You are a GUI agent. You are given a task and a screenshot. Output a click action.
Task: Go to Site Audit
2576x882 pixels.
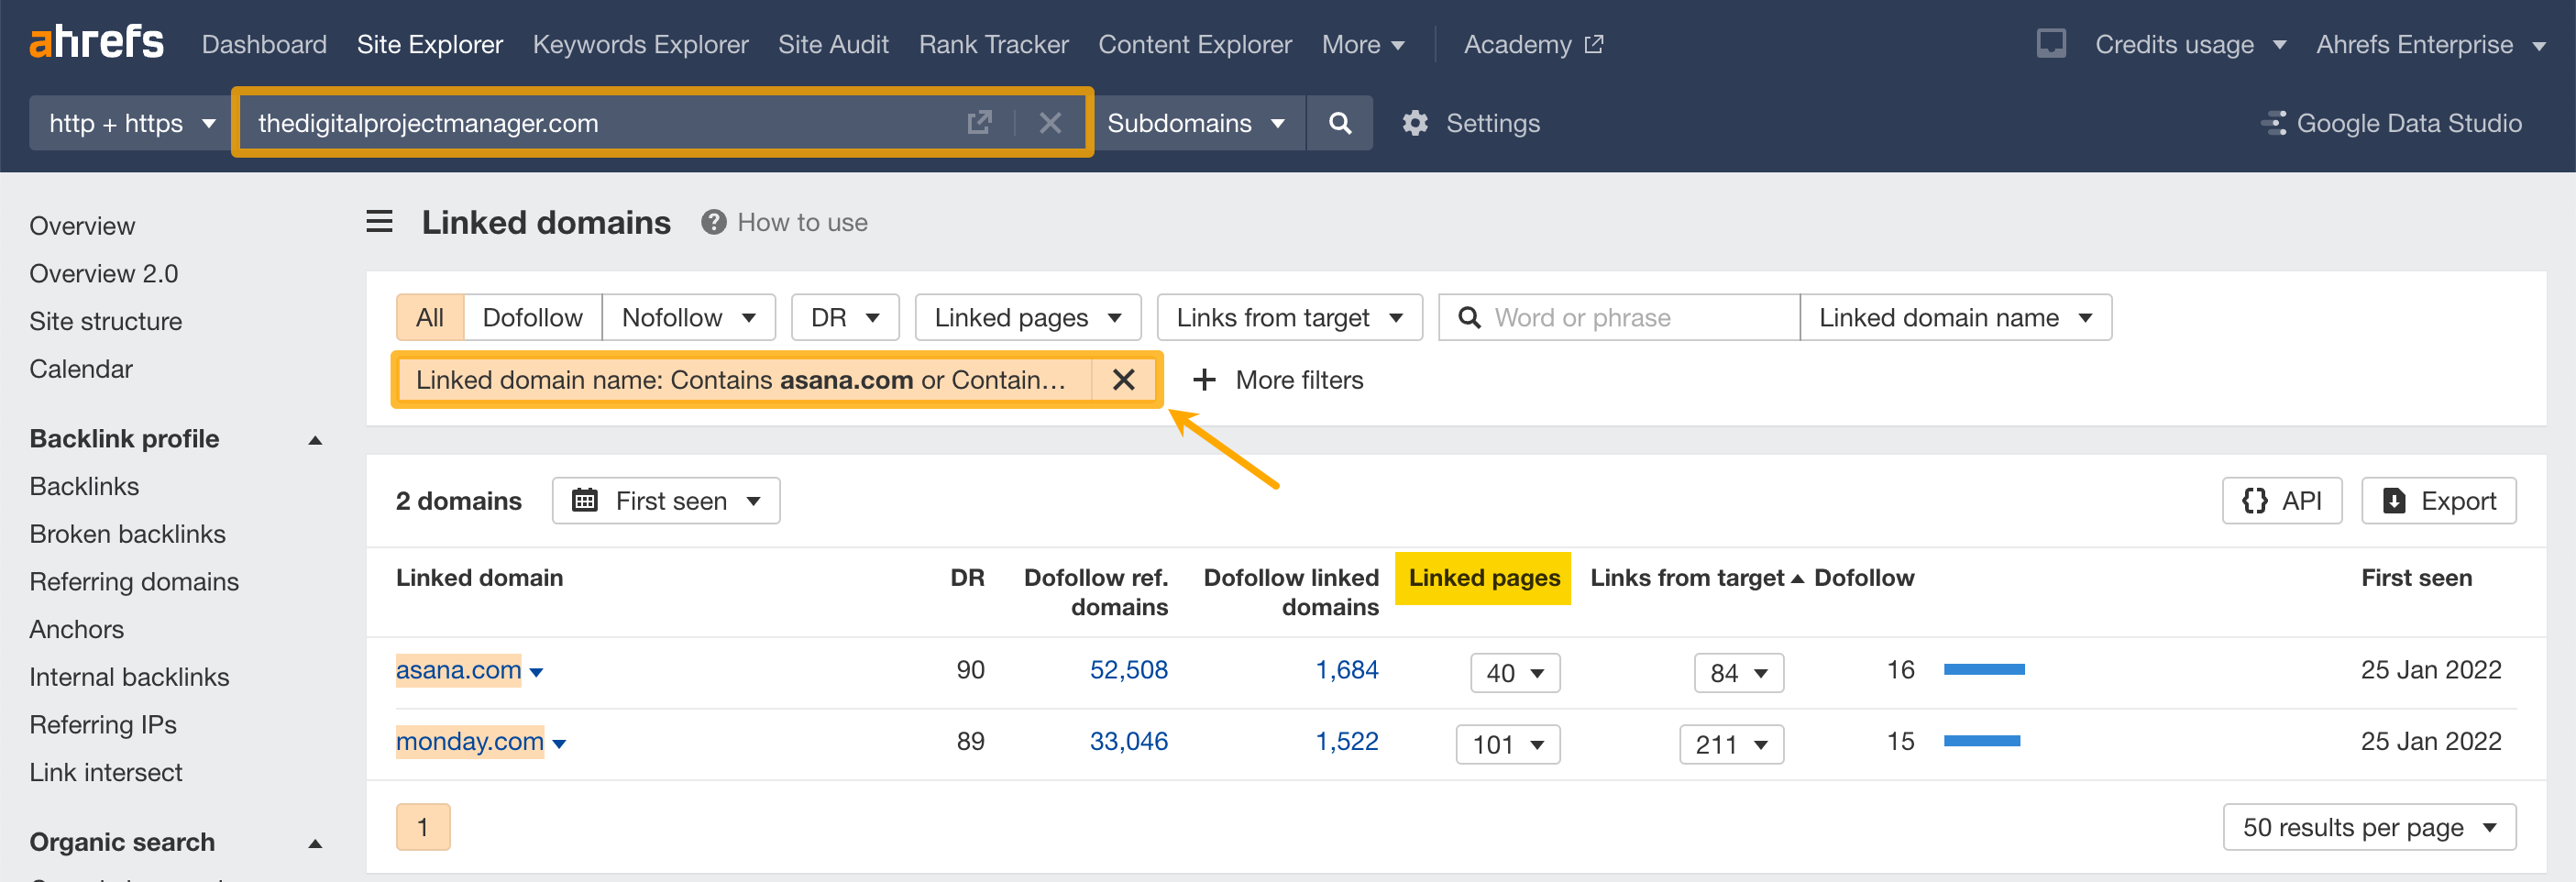click(x=833, y=44)
